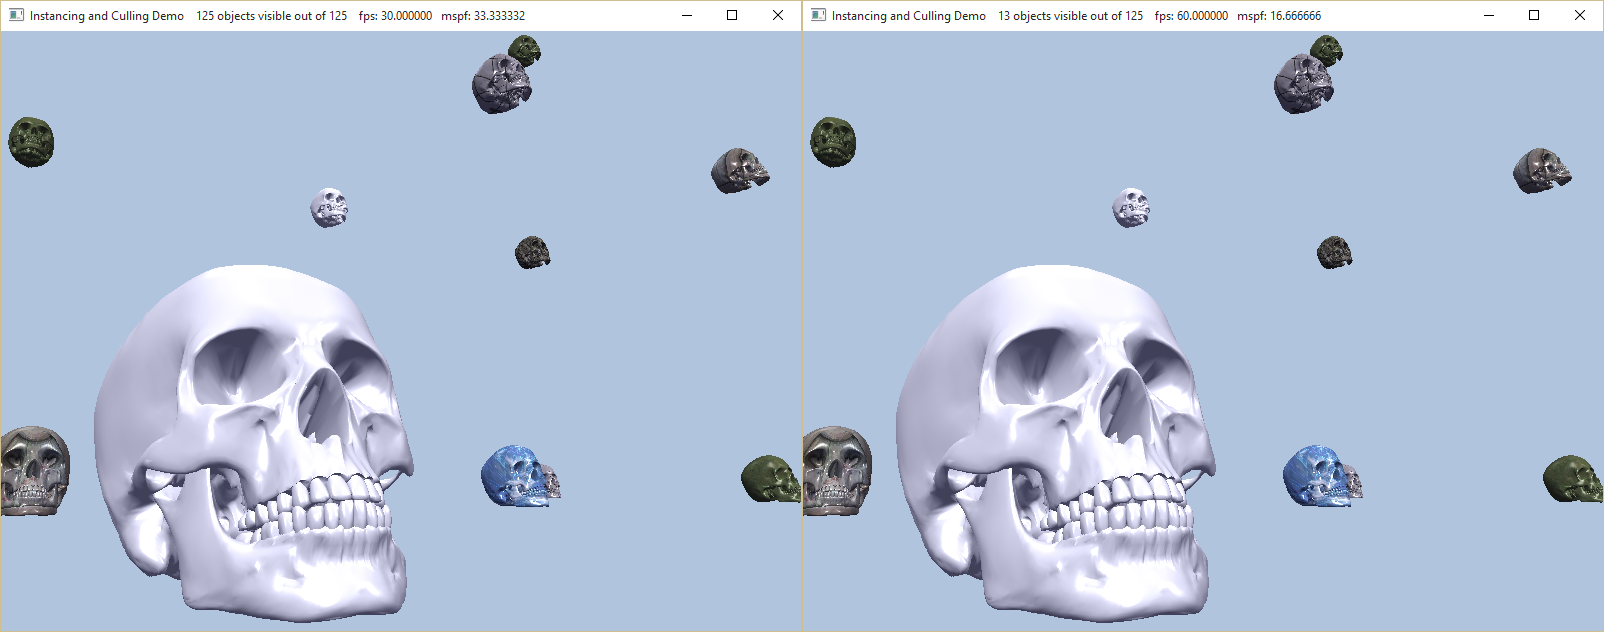The width and height of the screenshot is (1604, 632).
Task: Click the cracked gray skull atop right window
Action: click(x=1302, y=84)
